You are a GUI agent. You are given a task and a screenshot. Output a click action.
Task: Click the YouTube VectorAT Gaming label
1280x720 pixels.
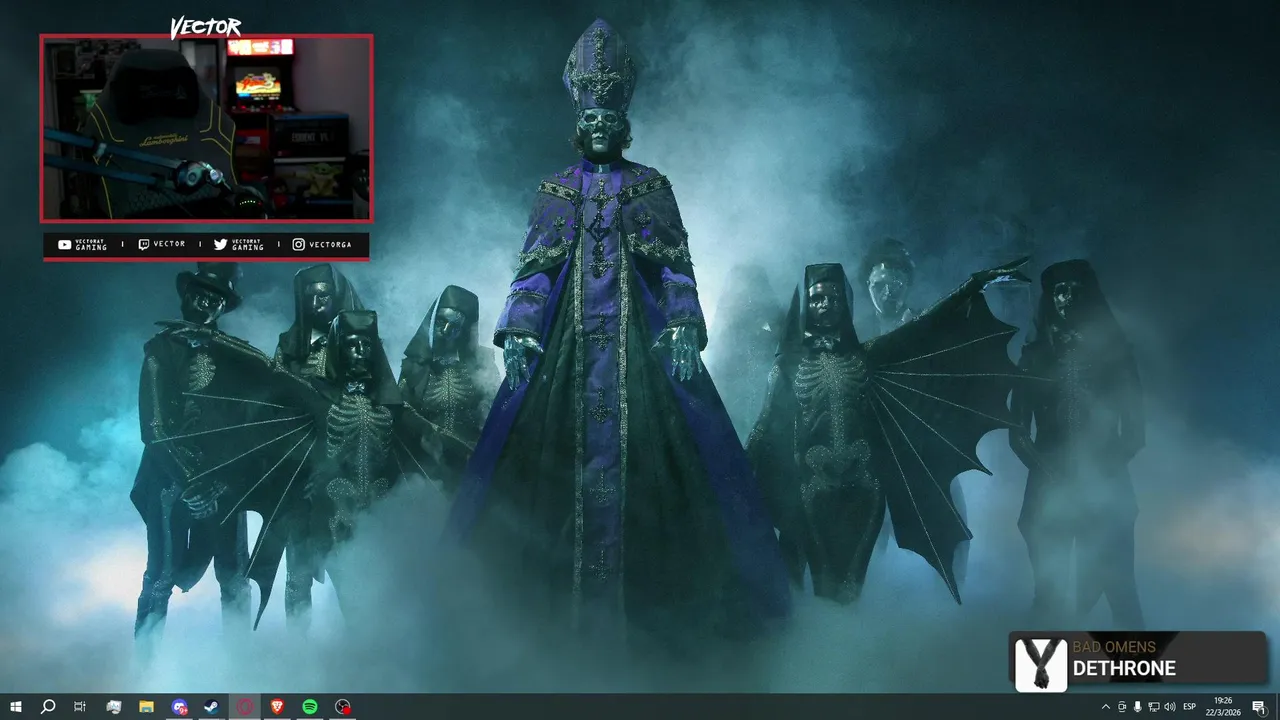82,244
